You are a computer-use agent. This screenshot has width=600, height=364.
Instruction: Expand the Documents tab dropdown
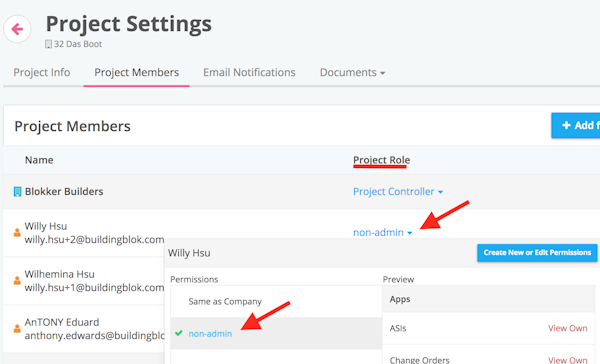pyautogui.click(x=352, y=72)
